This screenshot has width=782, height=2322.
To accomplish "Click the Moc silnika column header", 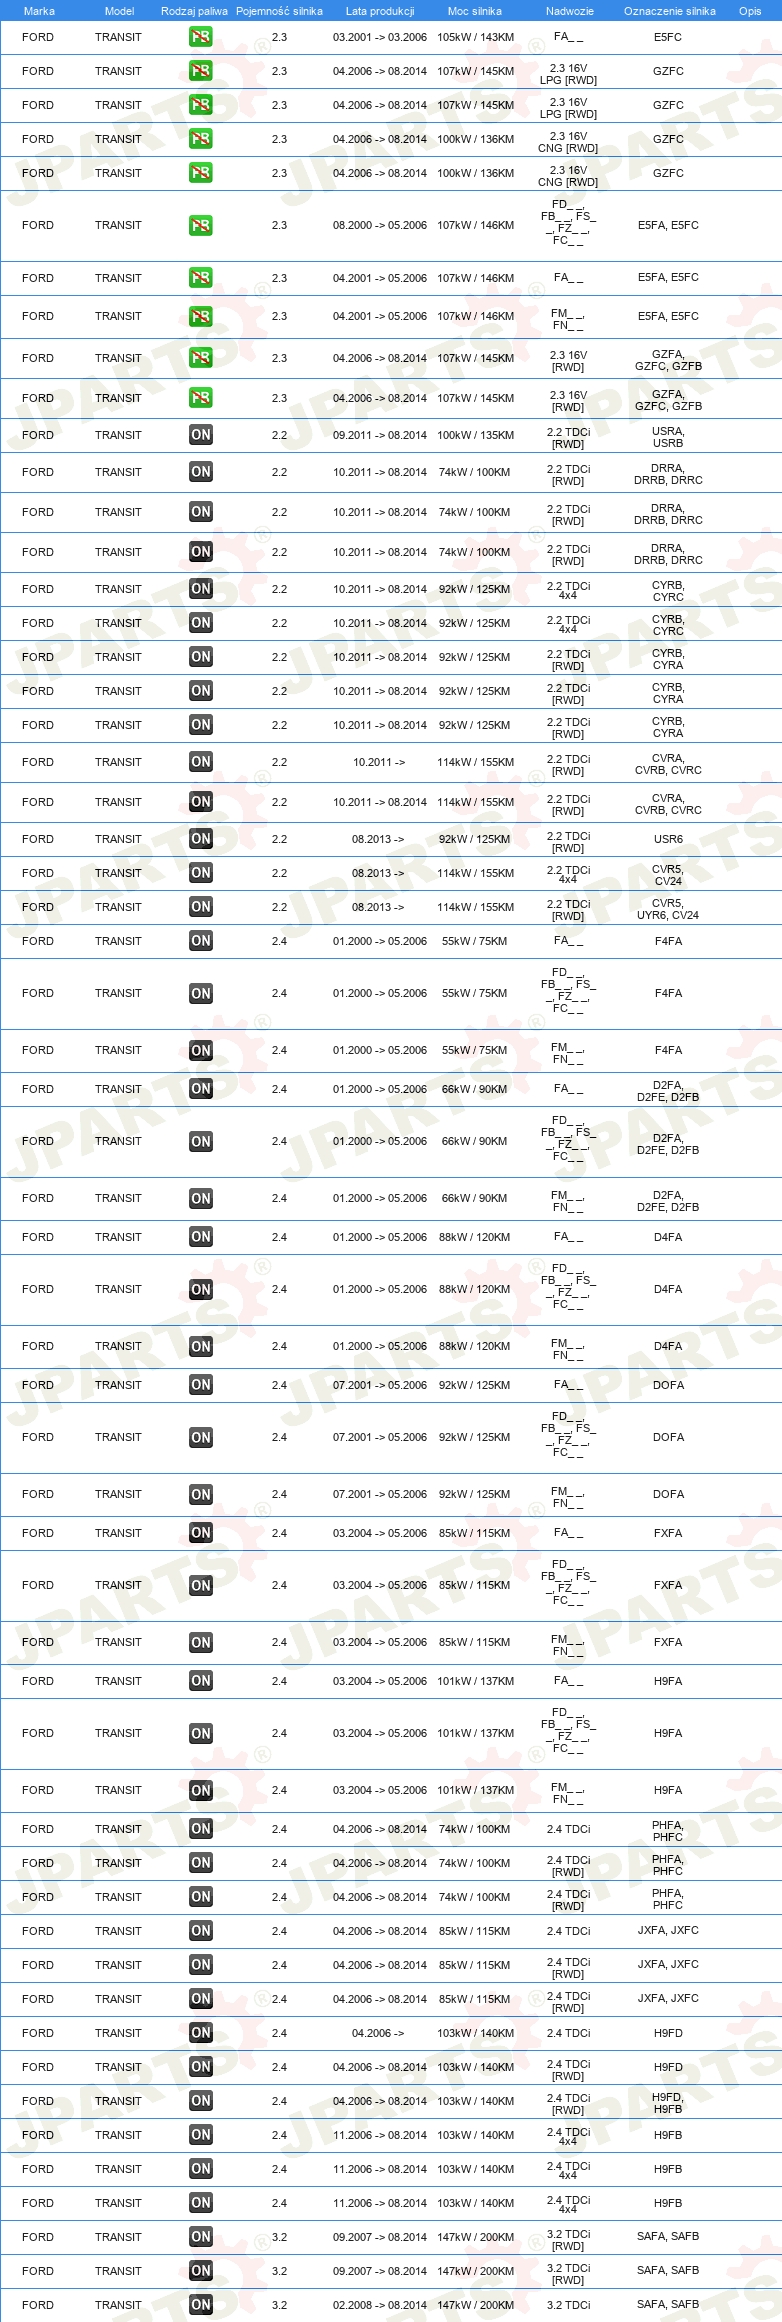I will pos(475,11).
